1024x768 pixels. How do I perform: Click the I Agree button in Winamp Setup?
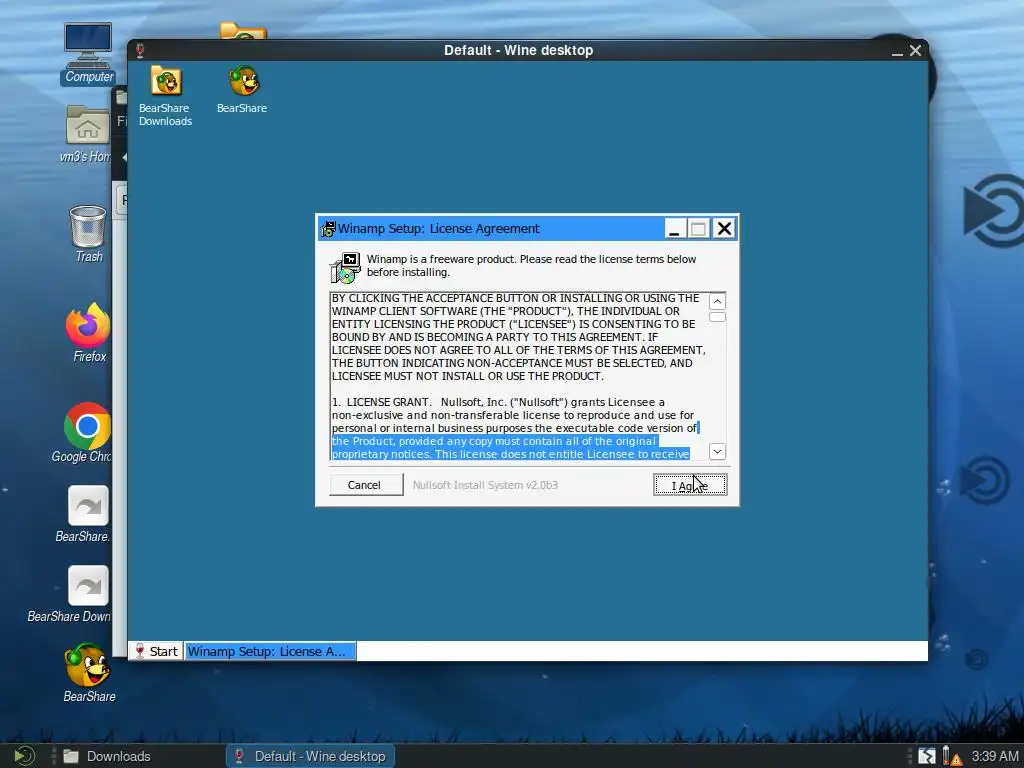click(690, 485)
